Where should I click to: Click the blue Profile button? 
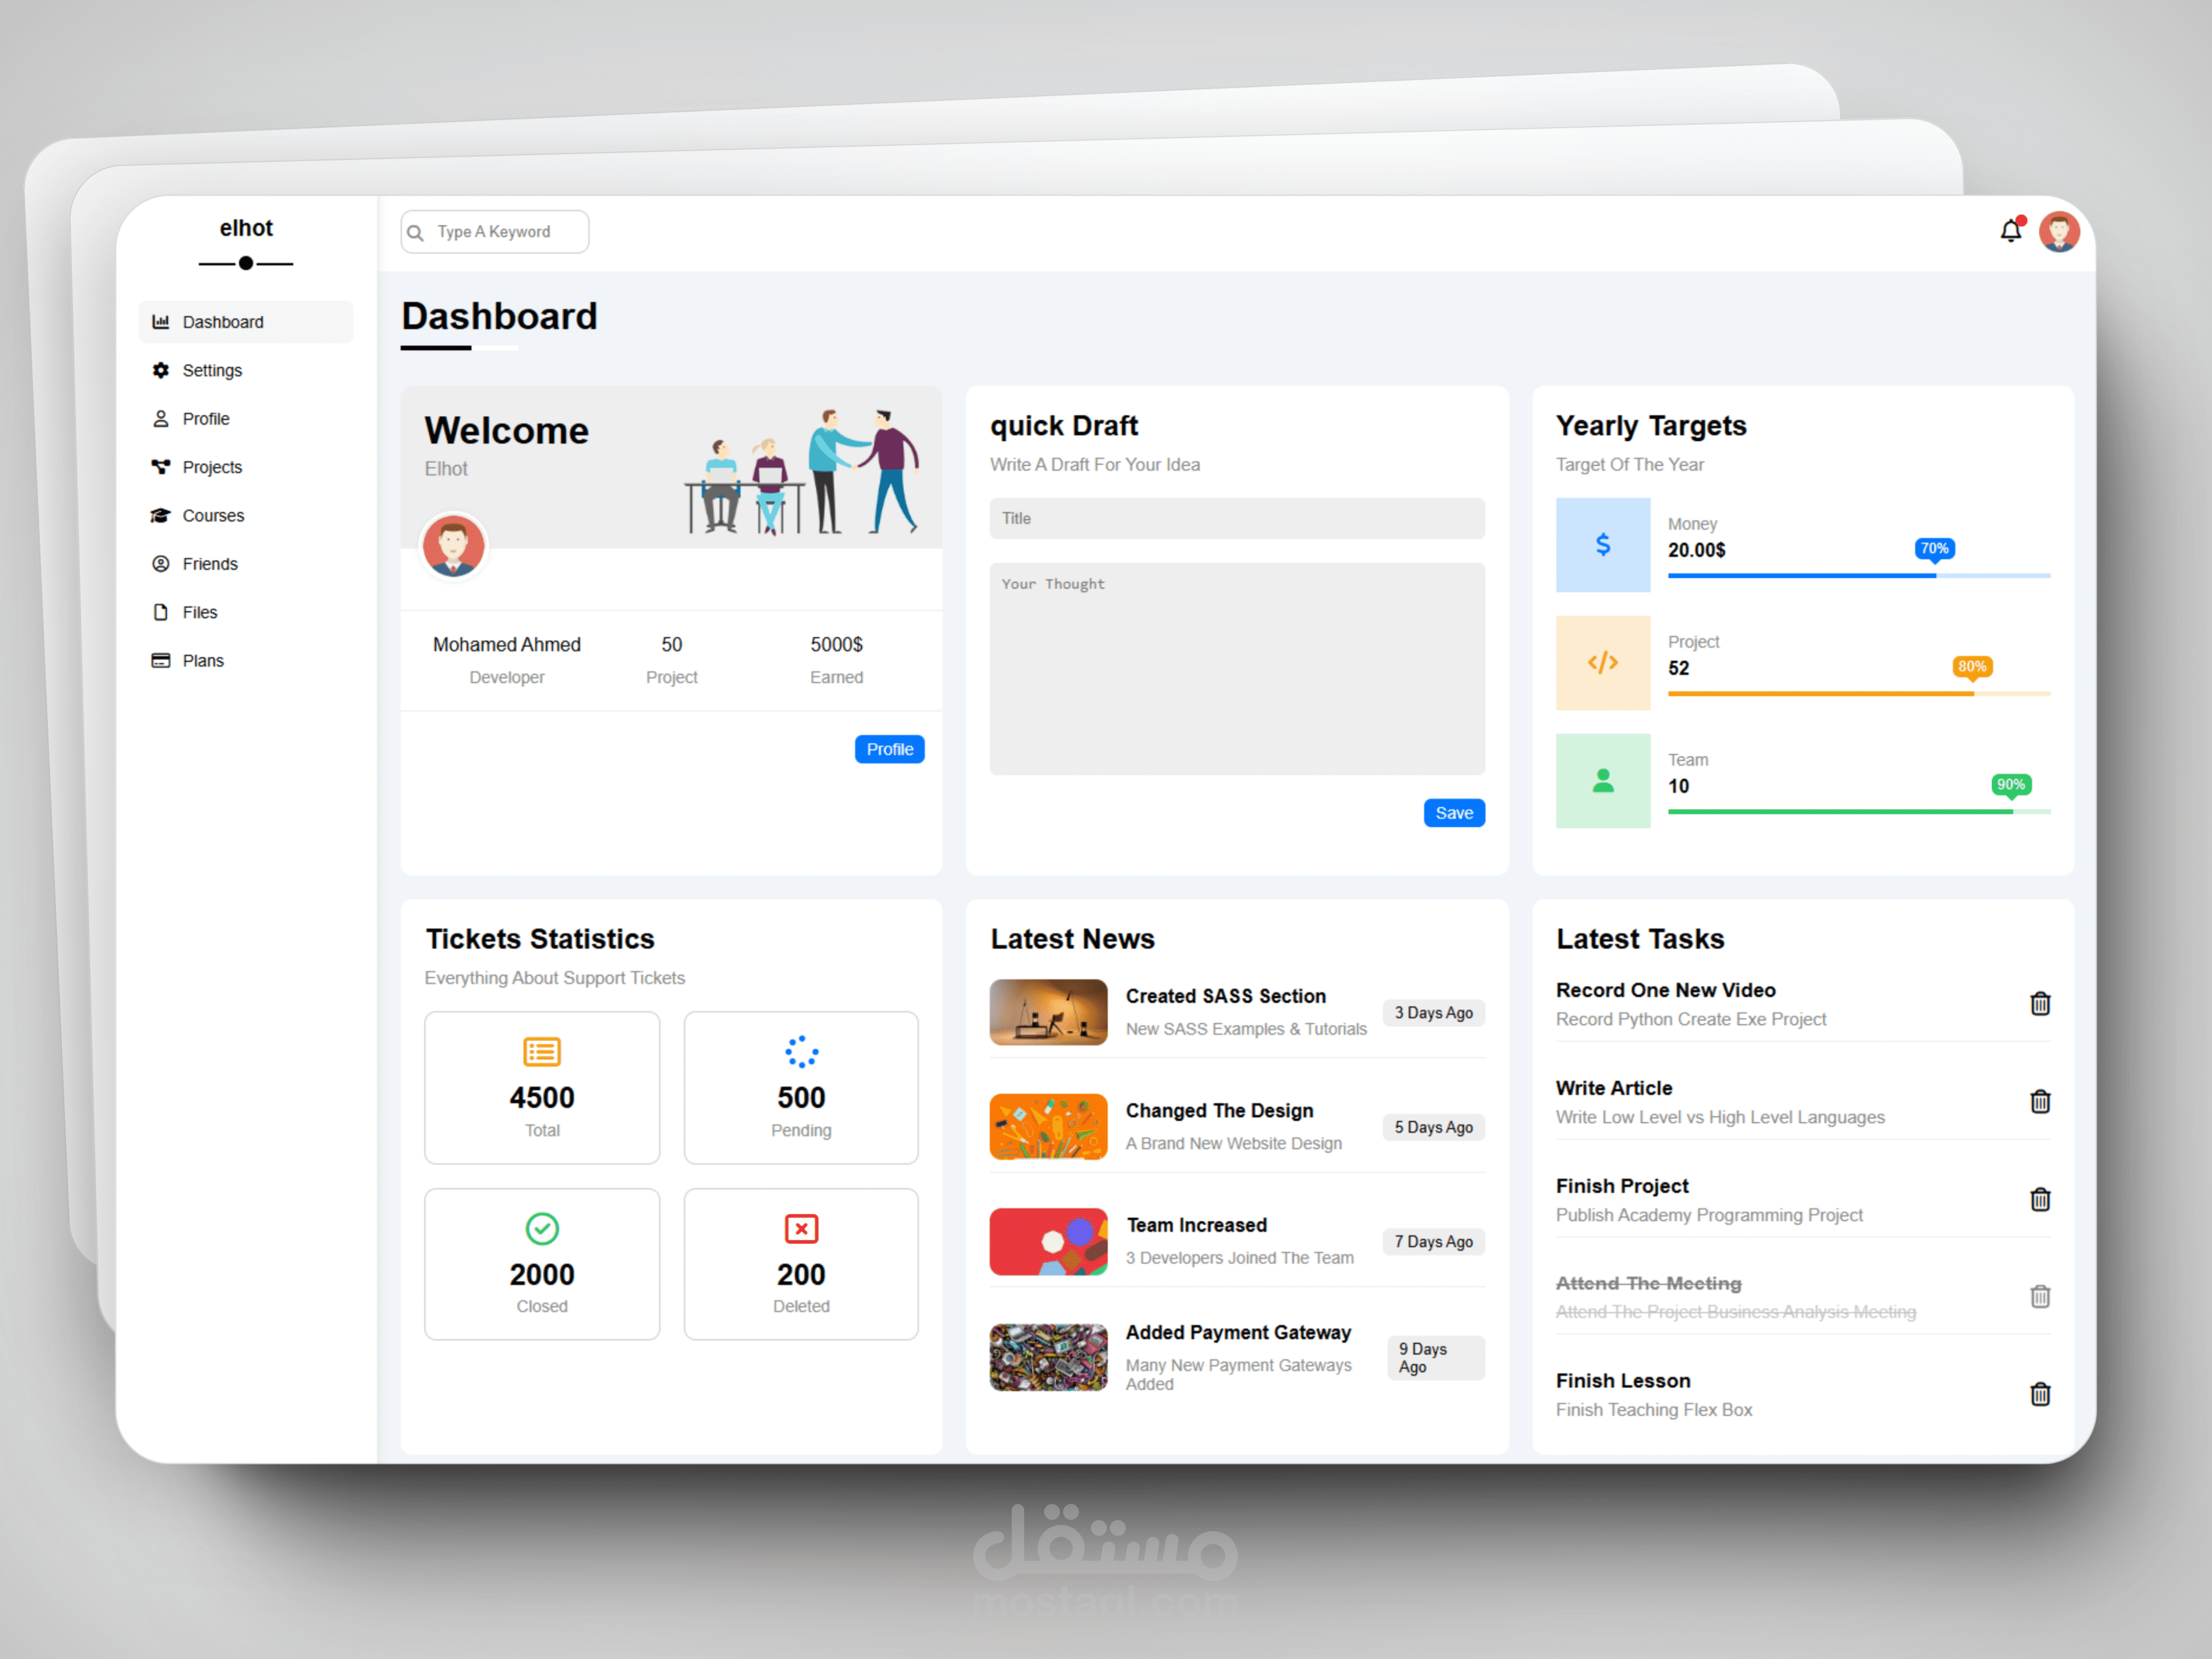[889, 749]
